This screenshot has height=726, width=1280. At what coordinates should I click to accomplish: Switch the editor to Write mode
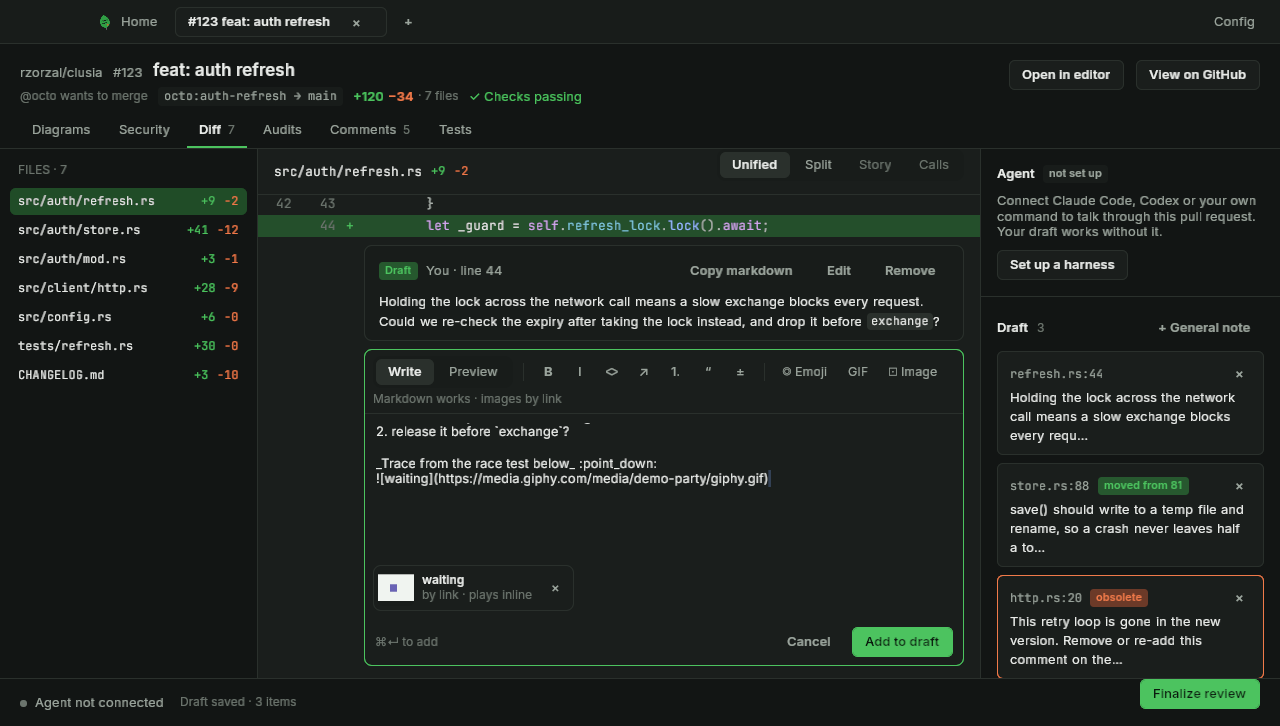[405, 372]
